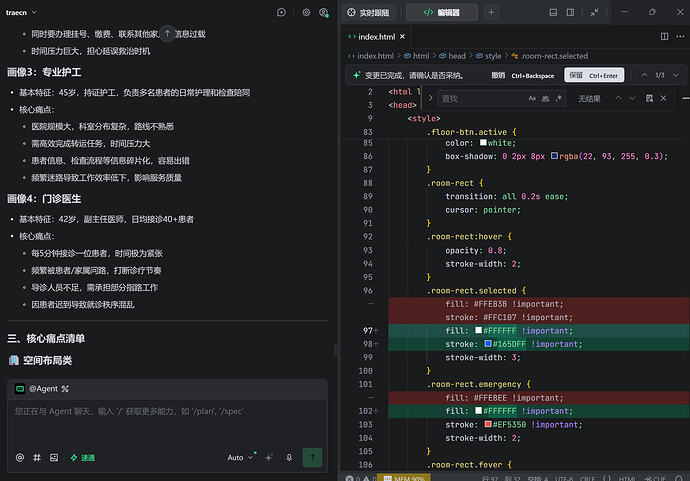
Task: Click the 画像3：专业护工 heading
Action: tap(44, 72)
